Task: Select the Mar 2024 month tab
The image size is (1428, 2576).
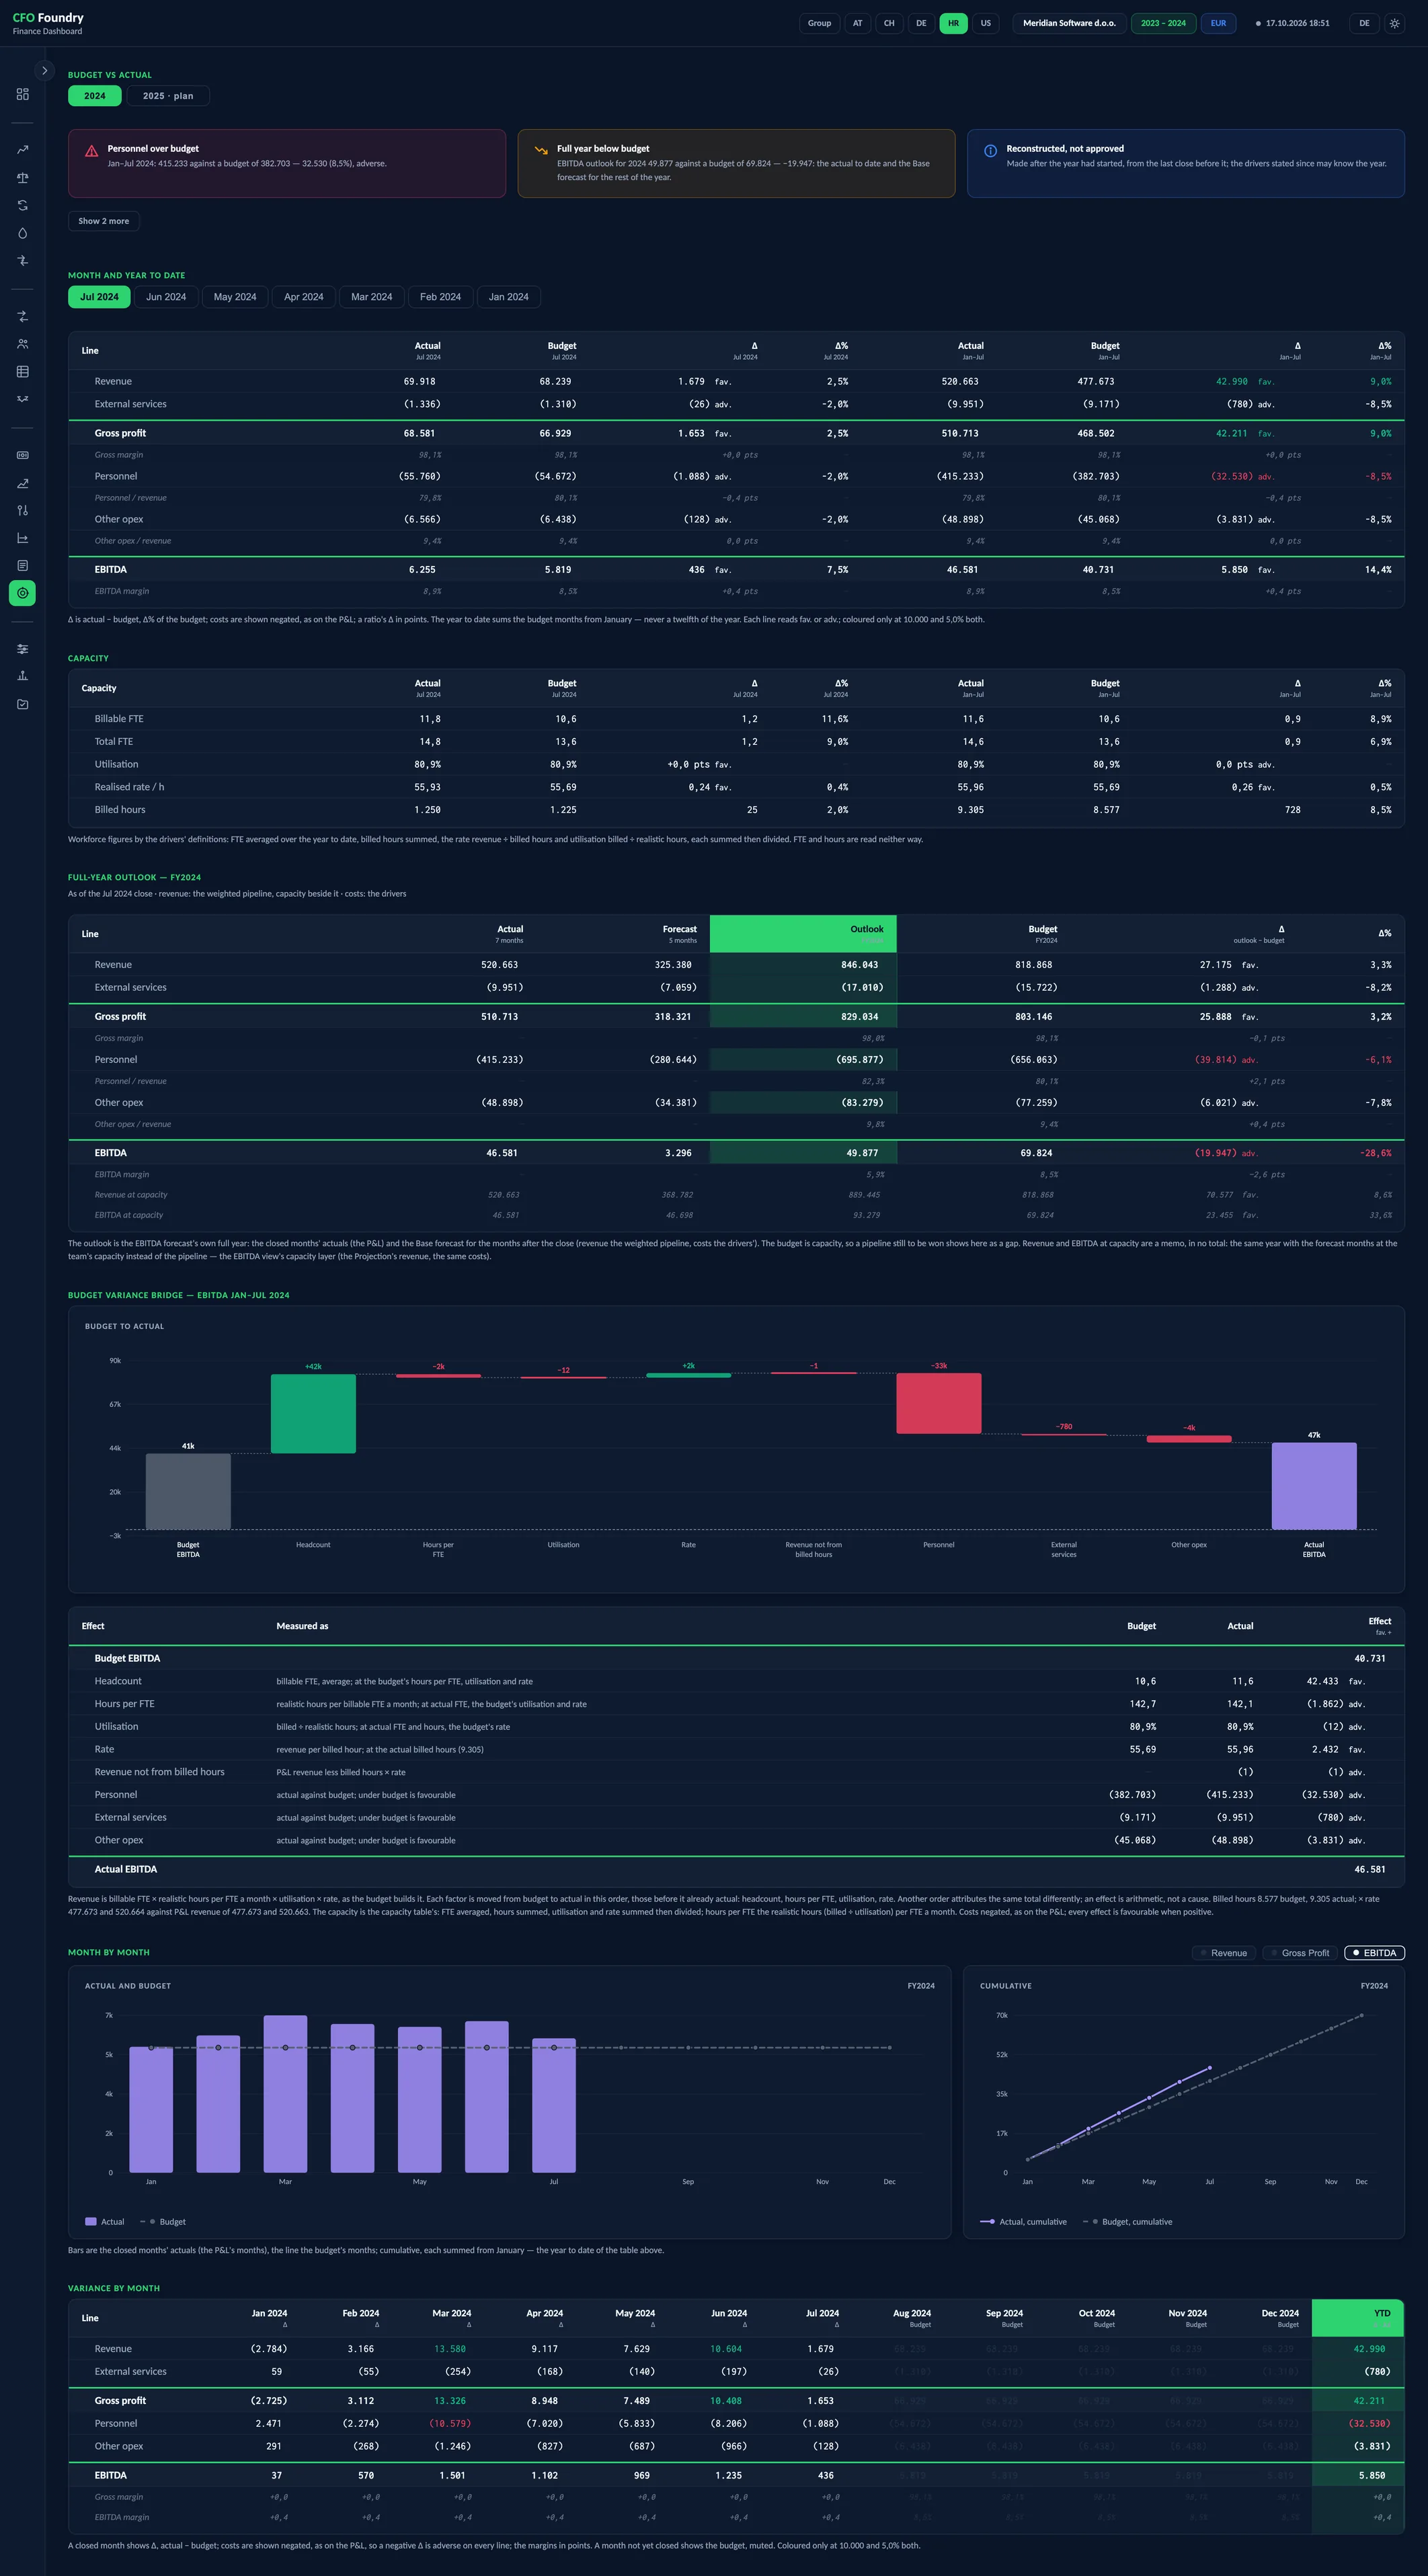Action: pyautogui.click(x=372, y=297)
